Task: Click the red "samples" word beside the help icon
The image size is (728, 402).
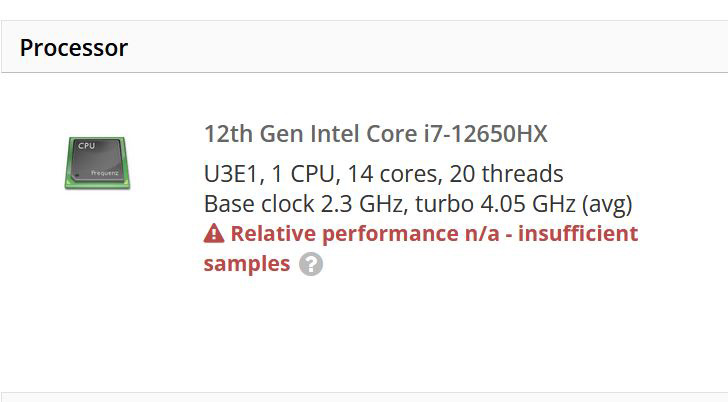Action: (x=247, y=264)
